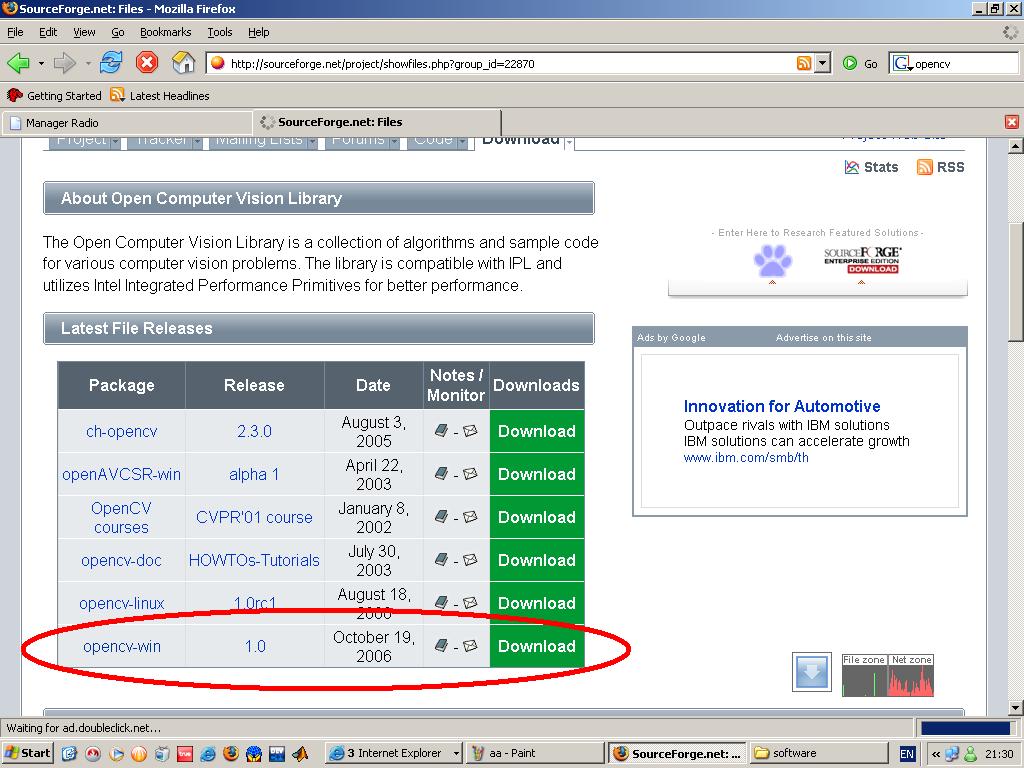Screen dimensions: 1024x768
Task: Expand the 3 Internet Explorer taskbar group
Action: point(457,753)
